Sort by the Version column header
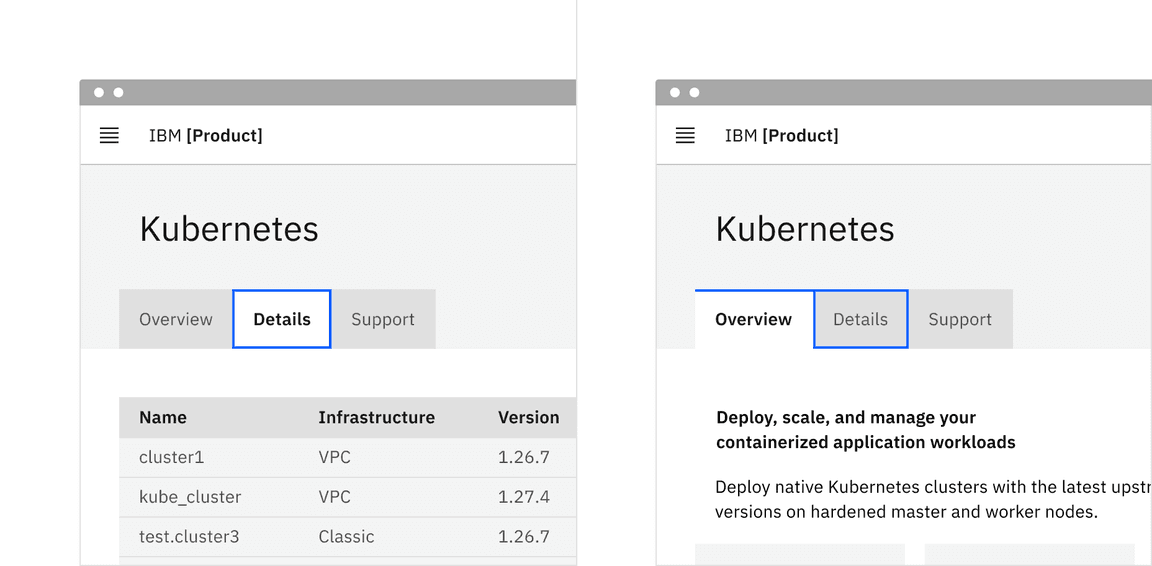 (x=528, y=418)
